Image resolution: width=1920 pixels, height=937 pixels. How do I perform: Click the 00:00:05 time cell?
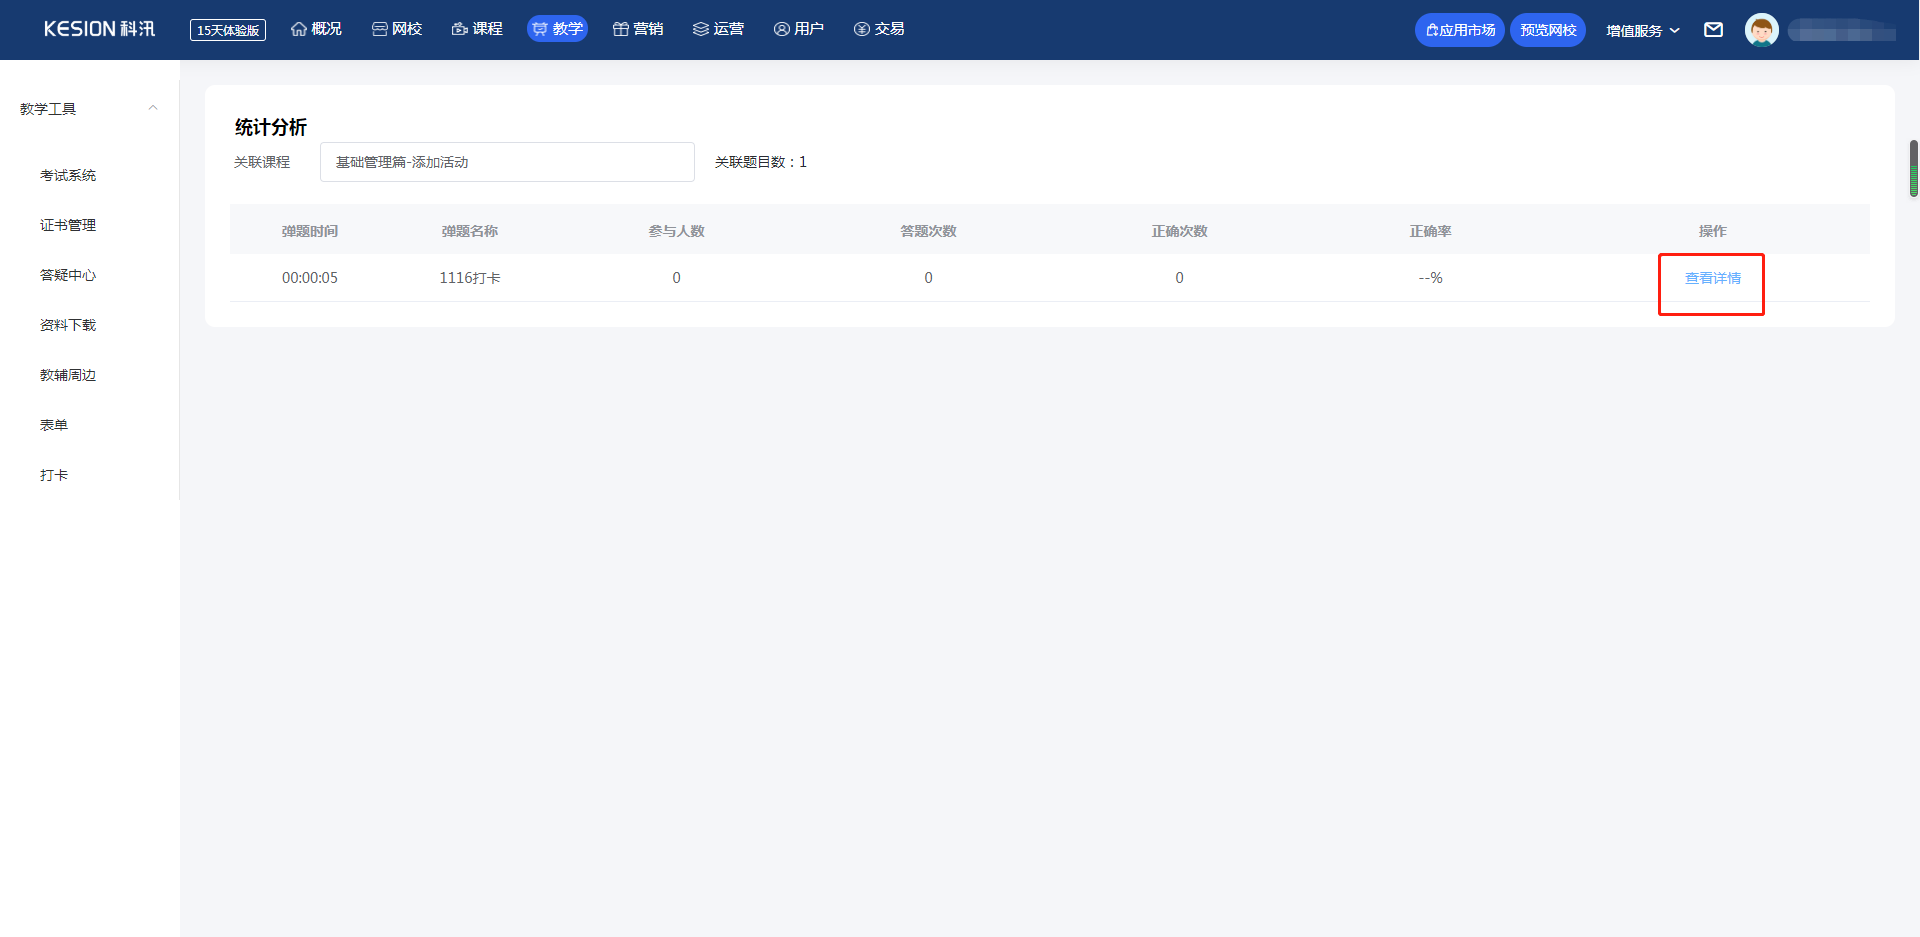pyautogui.click(x=310, y=278)
